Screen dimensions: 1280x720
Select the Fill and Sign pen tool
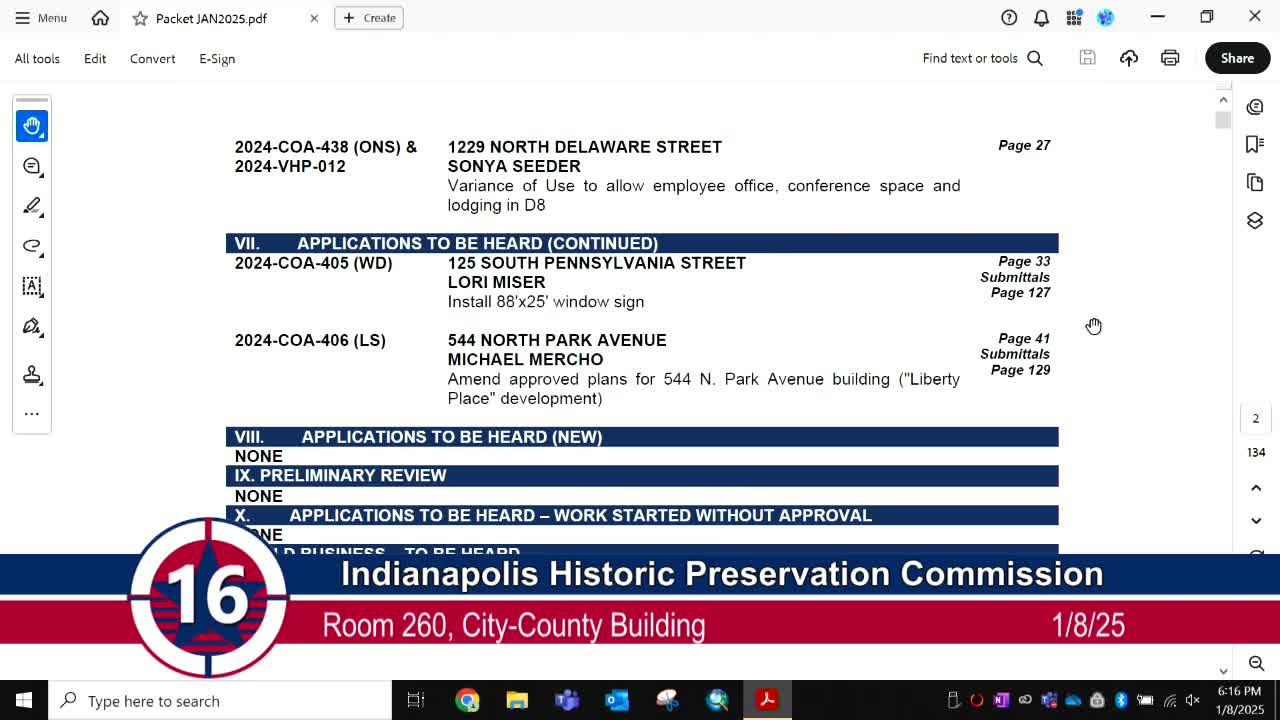tap(32, 326)
